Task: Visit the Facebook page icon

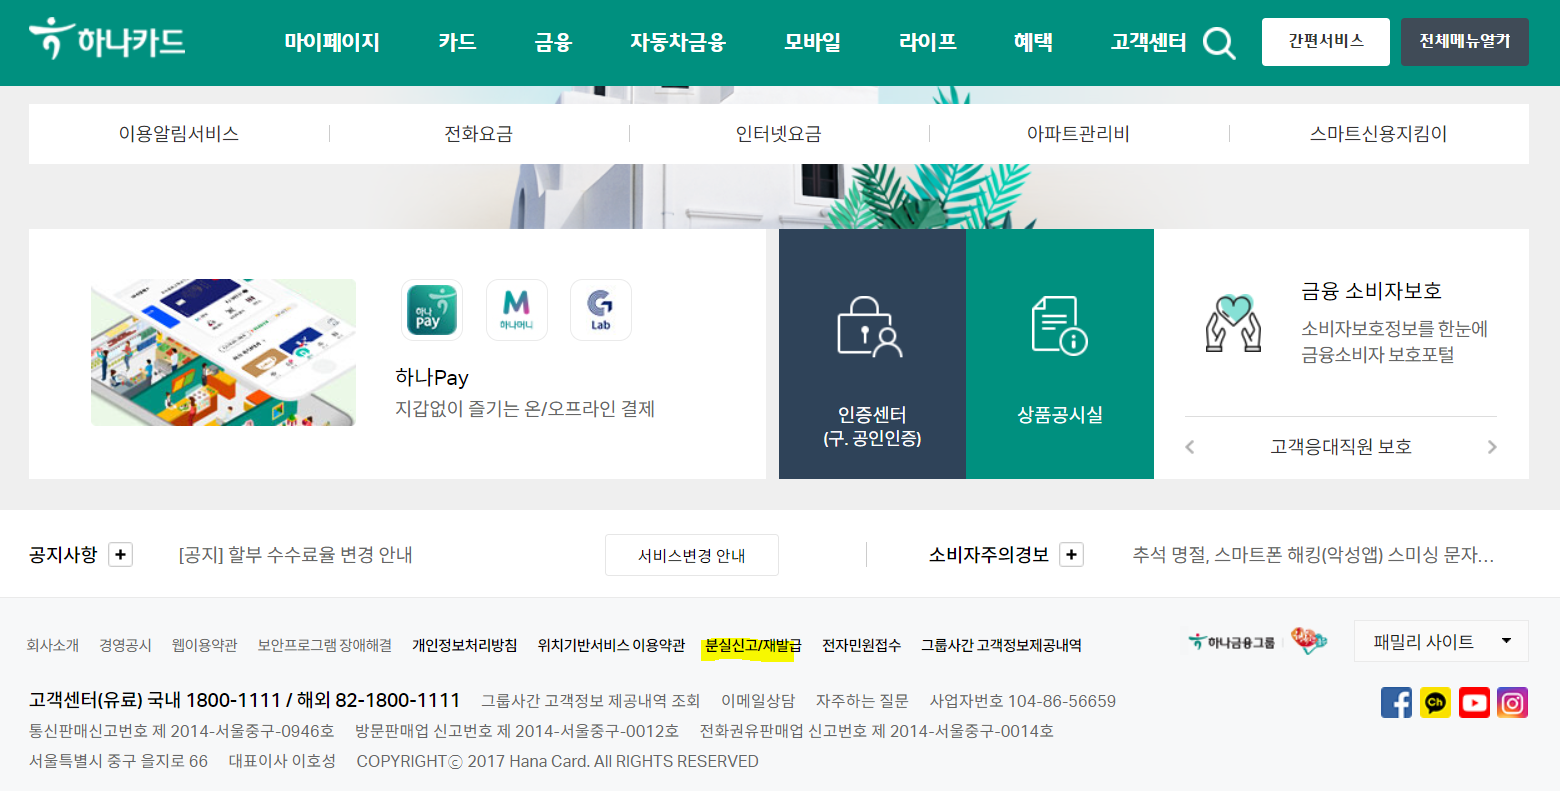Action: [1396, 701]
